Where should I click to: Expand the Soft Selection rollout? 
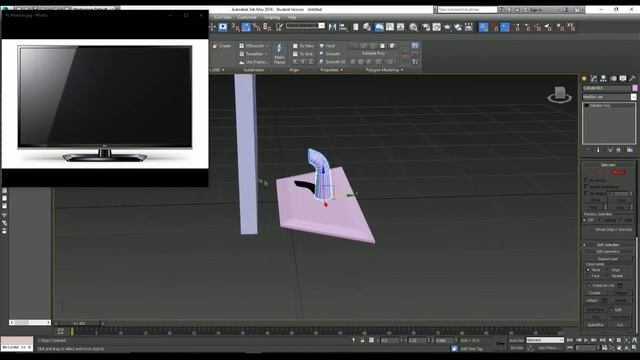pos(608,244)
